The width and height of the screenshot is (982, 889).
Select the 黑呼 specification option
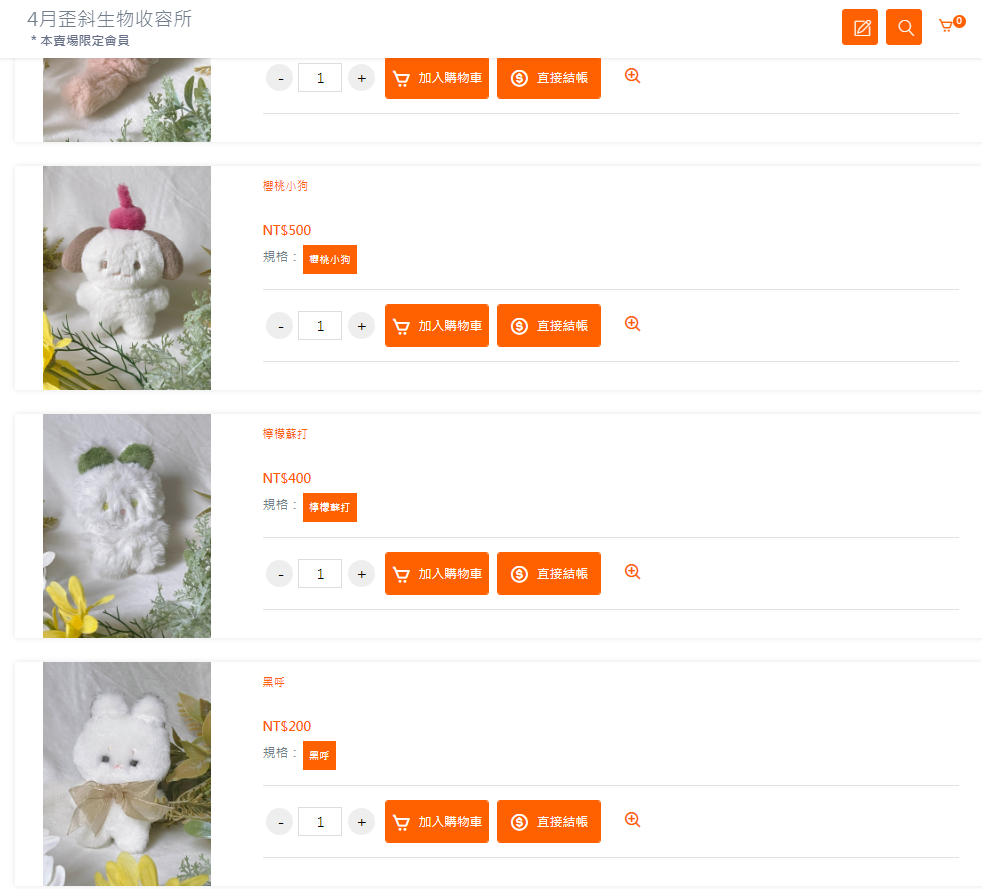pyautogui.click(x=319, y=755)
